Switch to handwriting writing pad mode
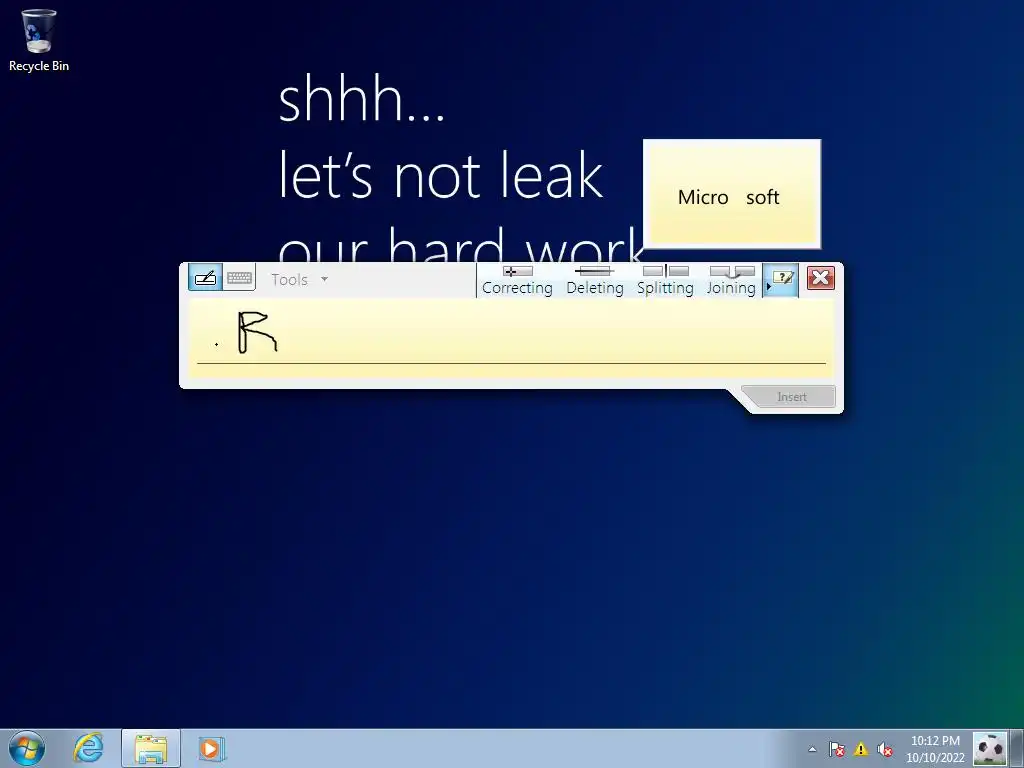 tap(205, 278)
